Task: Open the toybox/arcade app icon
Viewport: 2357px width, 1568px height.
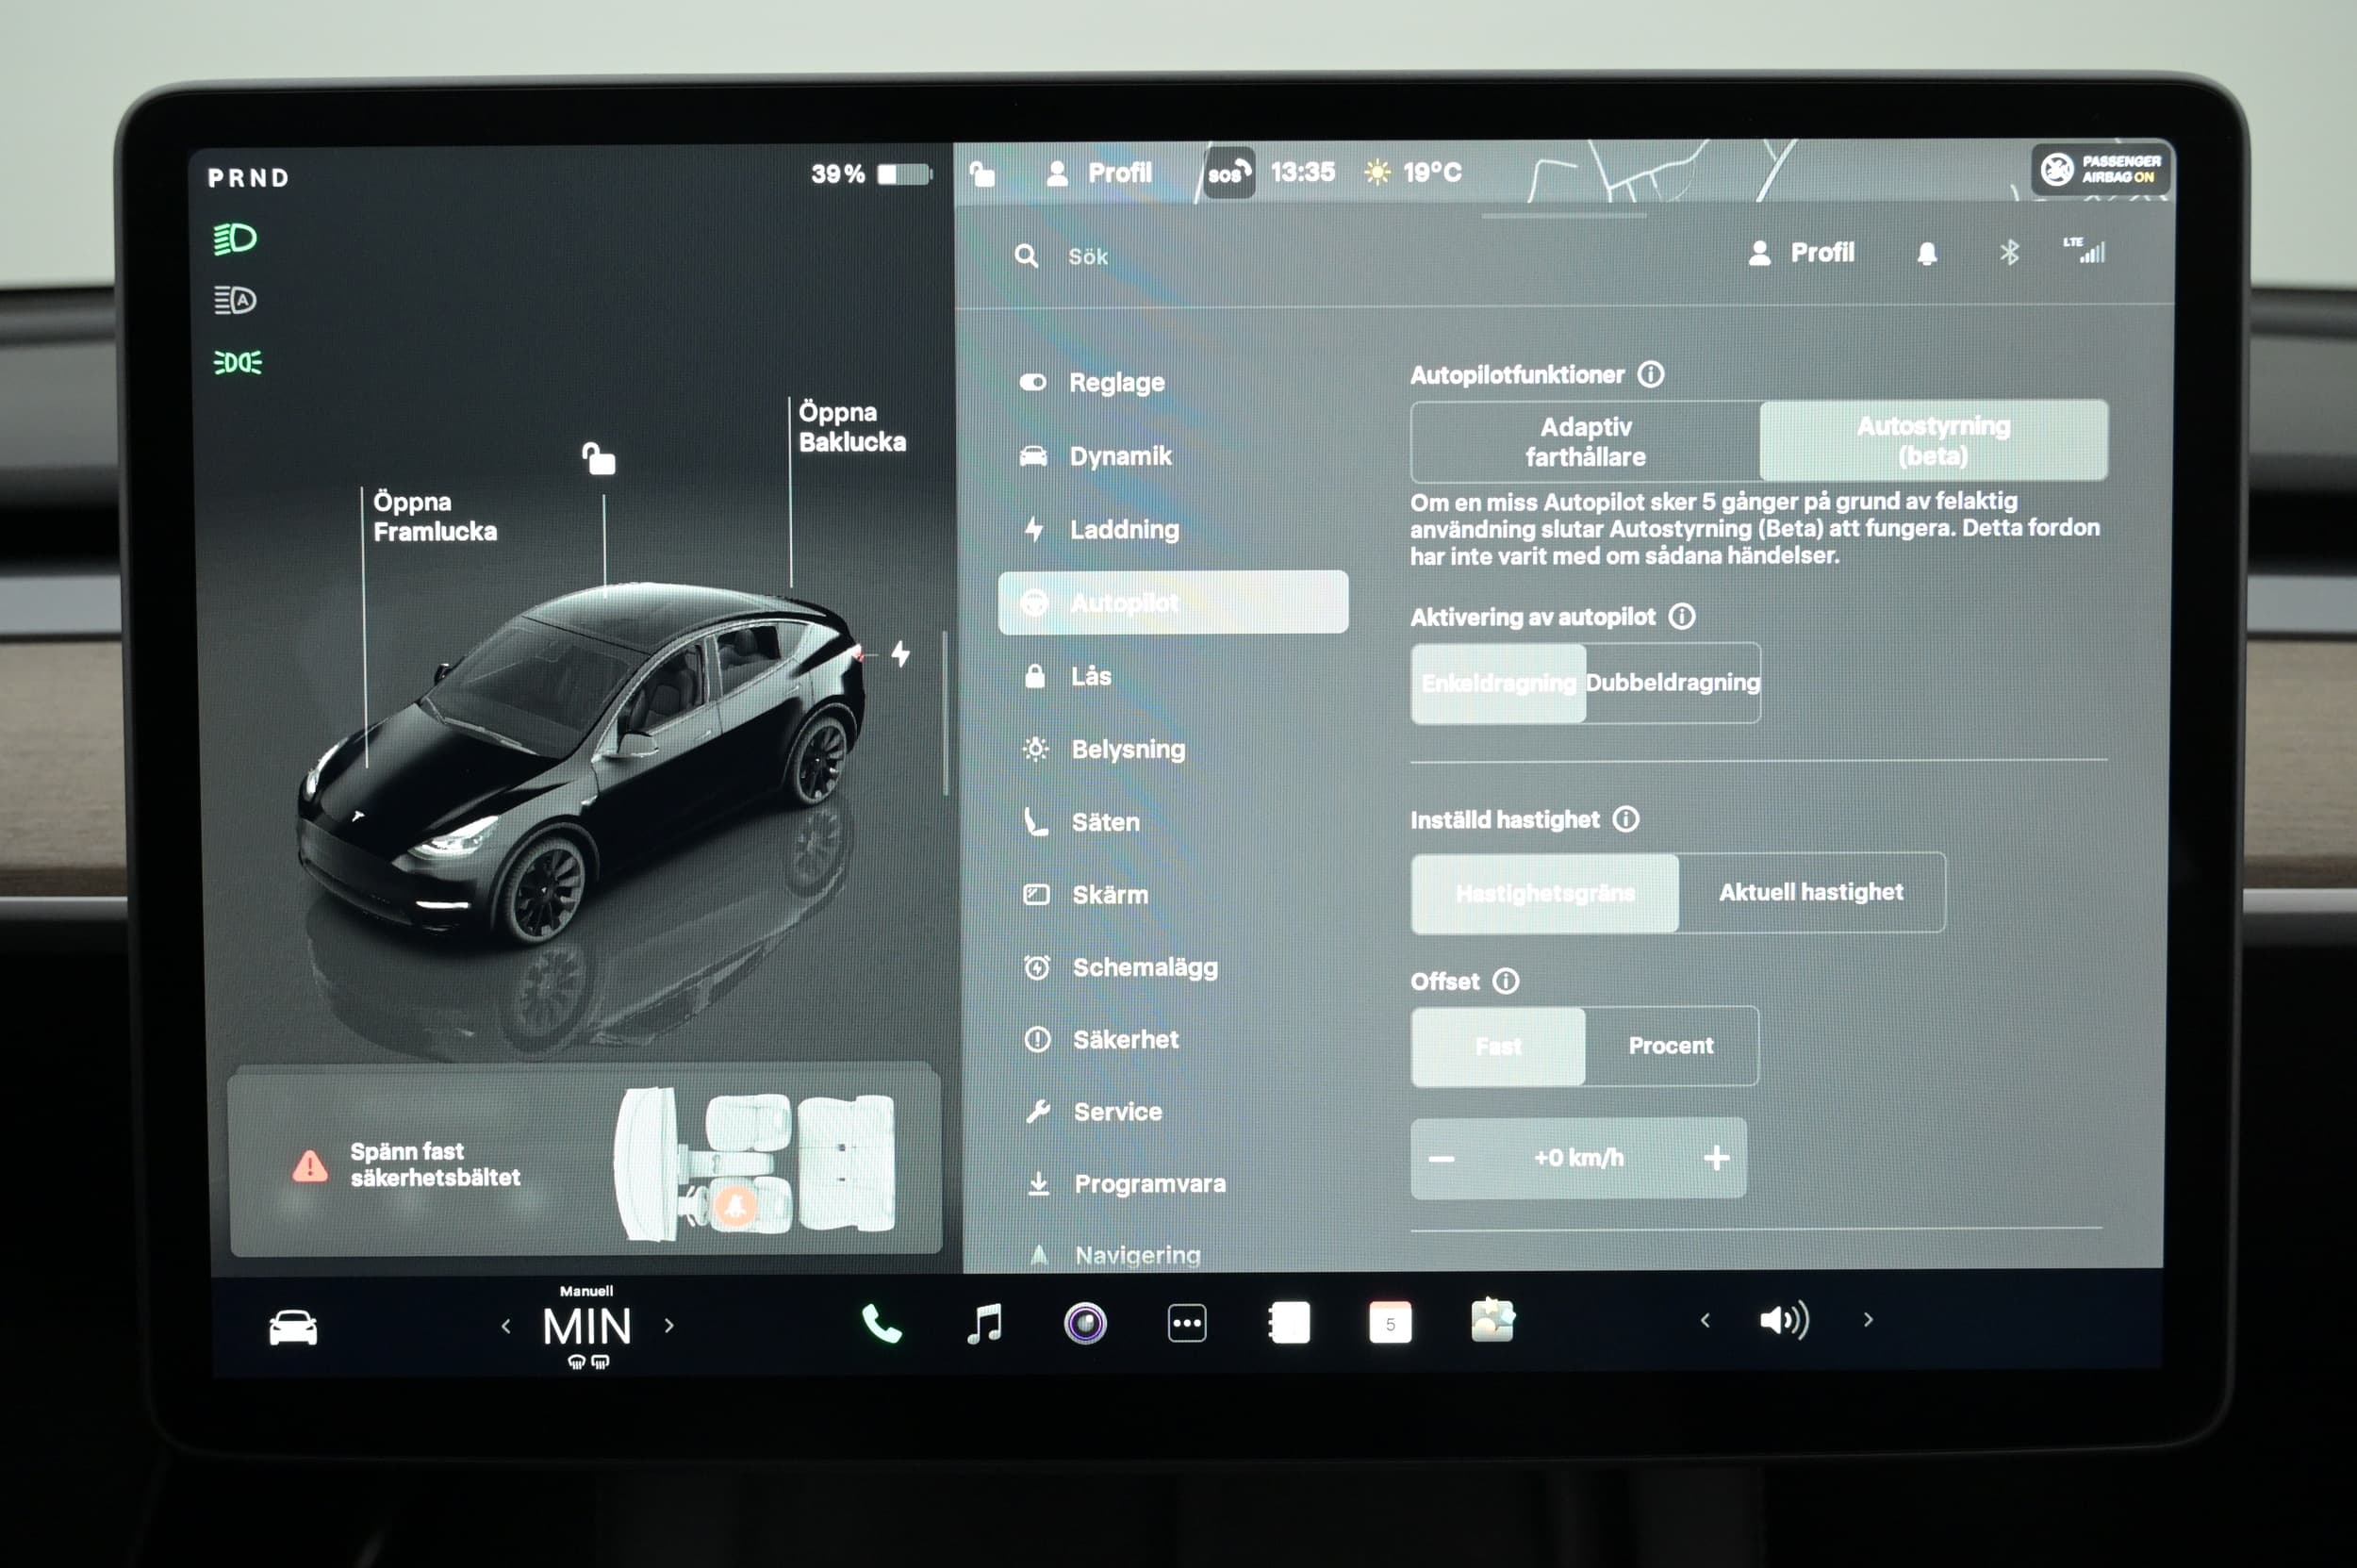Action: 1493,1320
